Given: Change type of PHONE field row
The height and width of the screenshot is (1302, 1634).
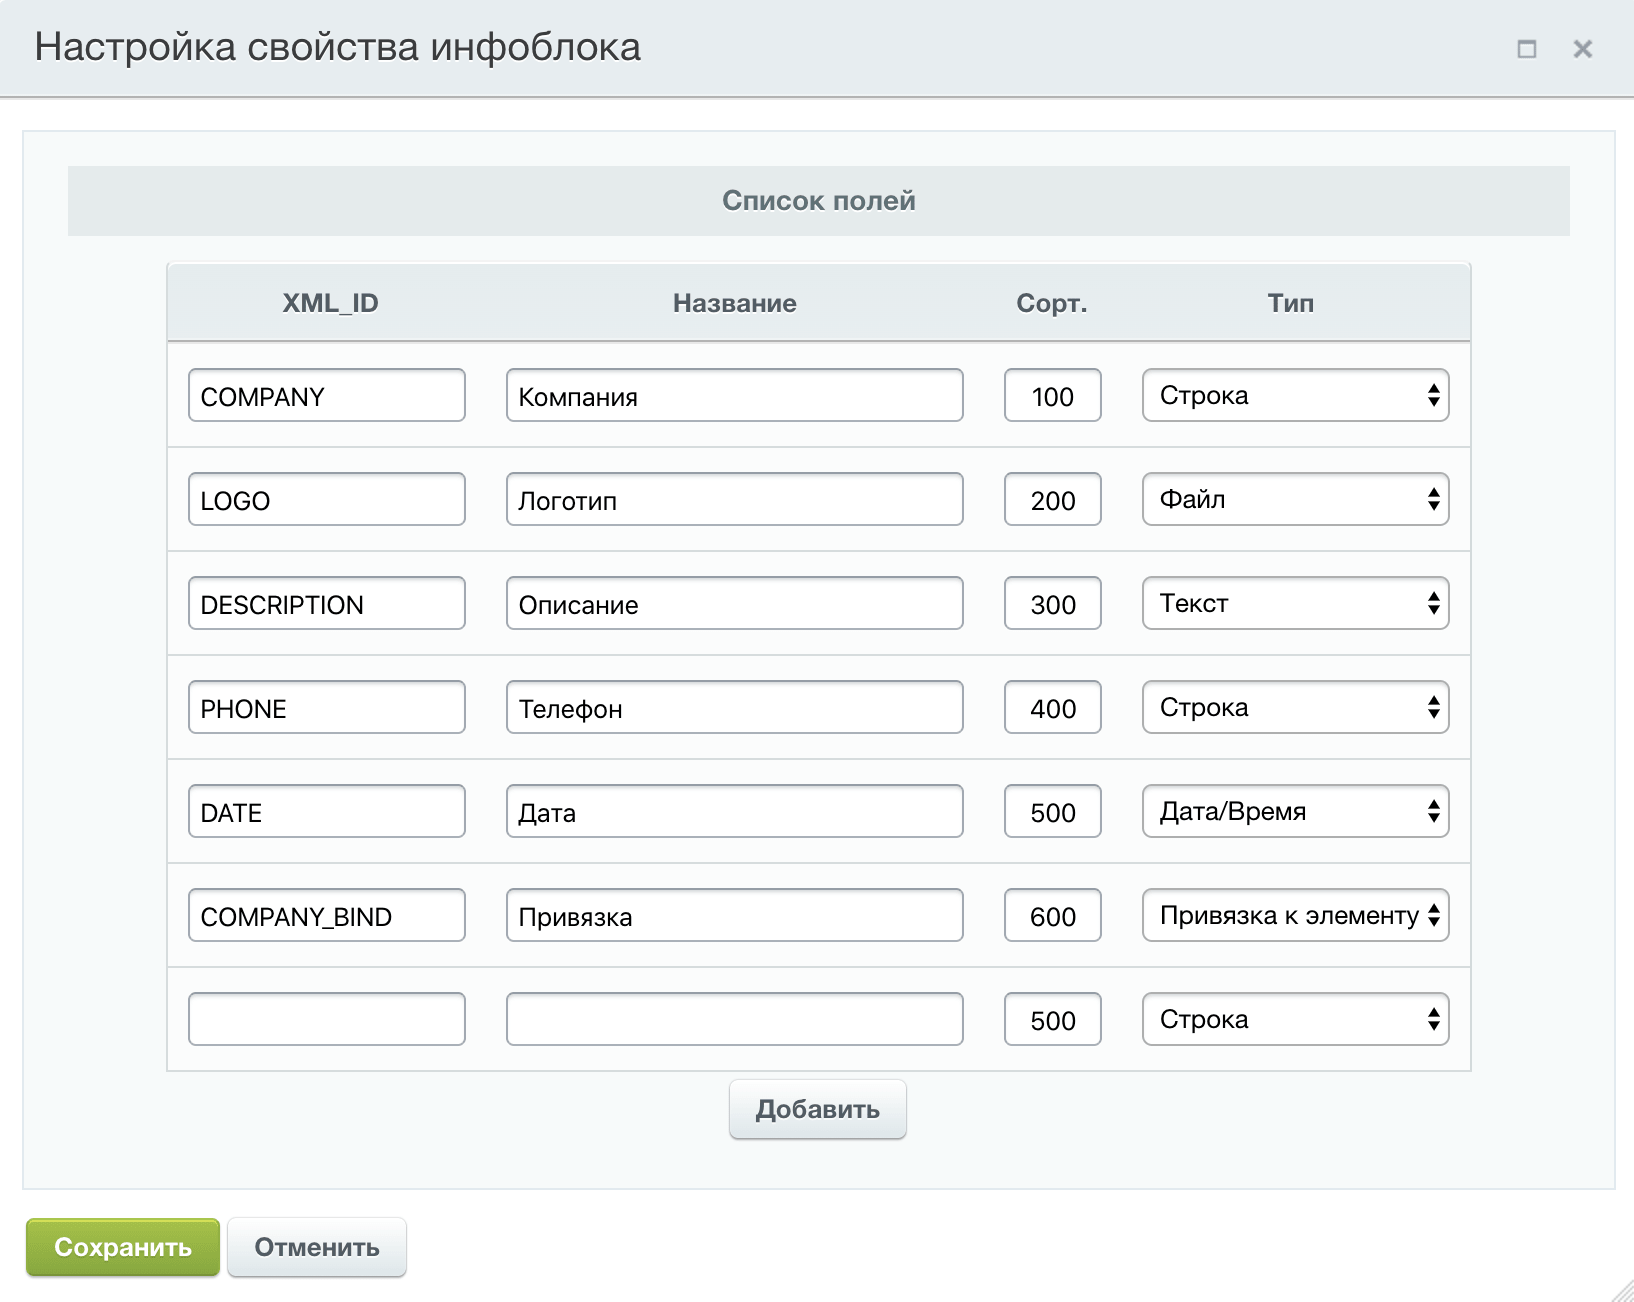Looking at the screenshot, I should click(1295, 708).
